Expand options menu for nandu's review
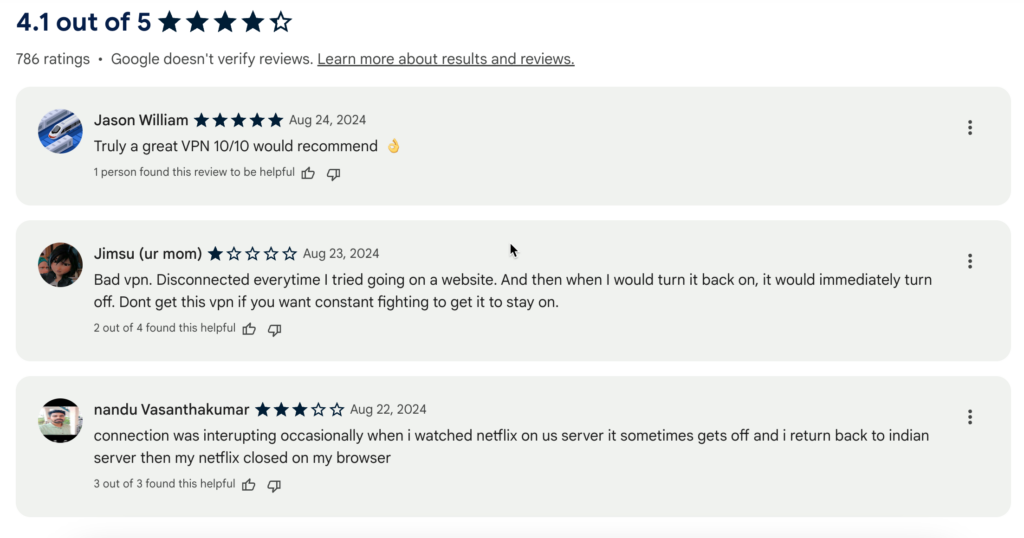 coord(969,417)
